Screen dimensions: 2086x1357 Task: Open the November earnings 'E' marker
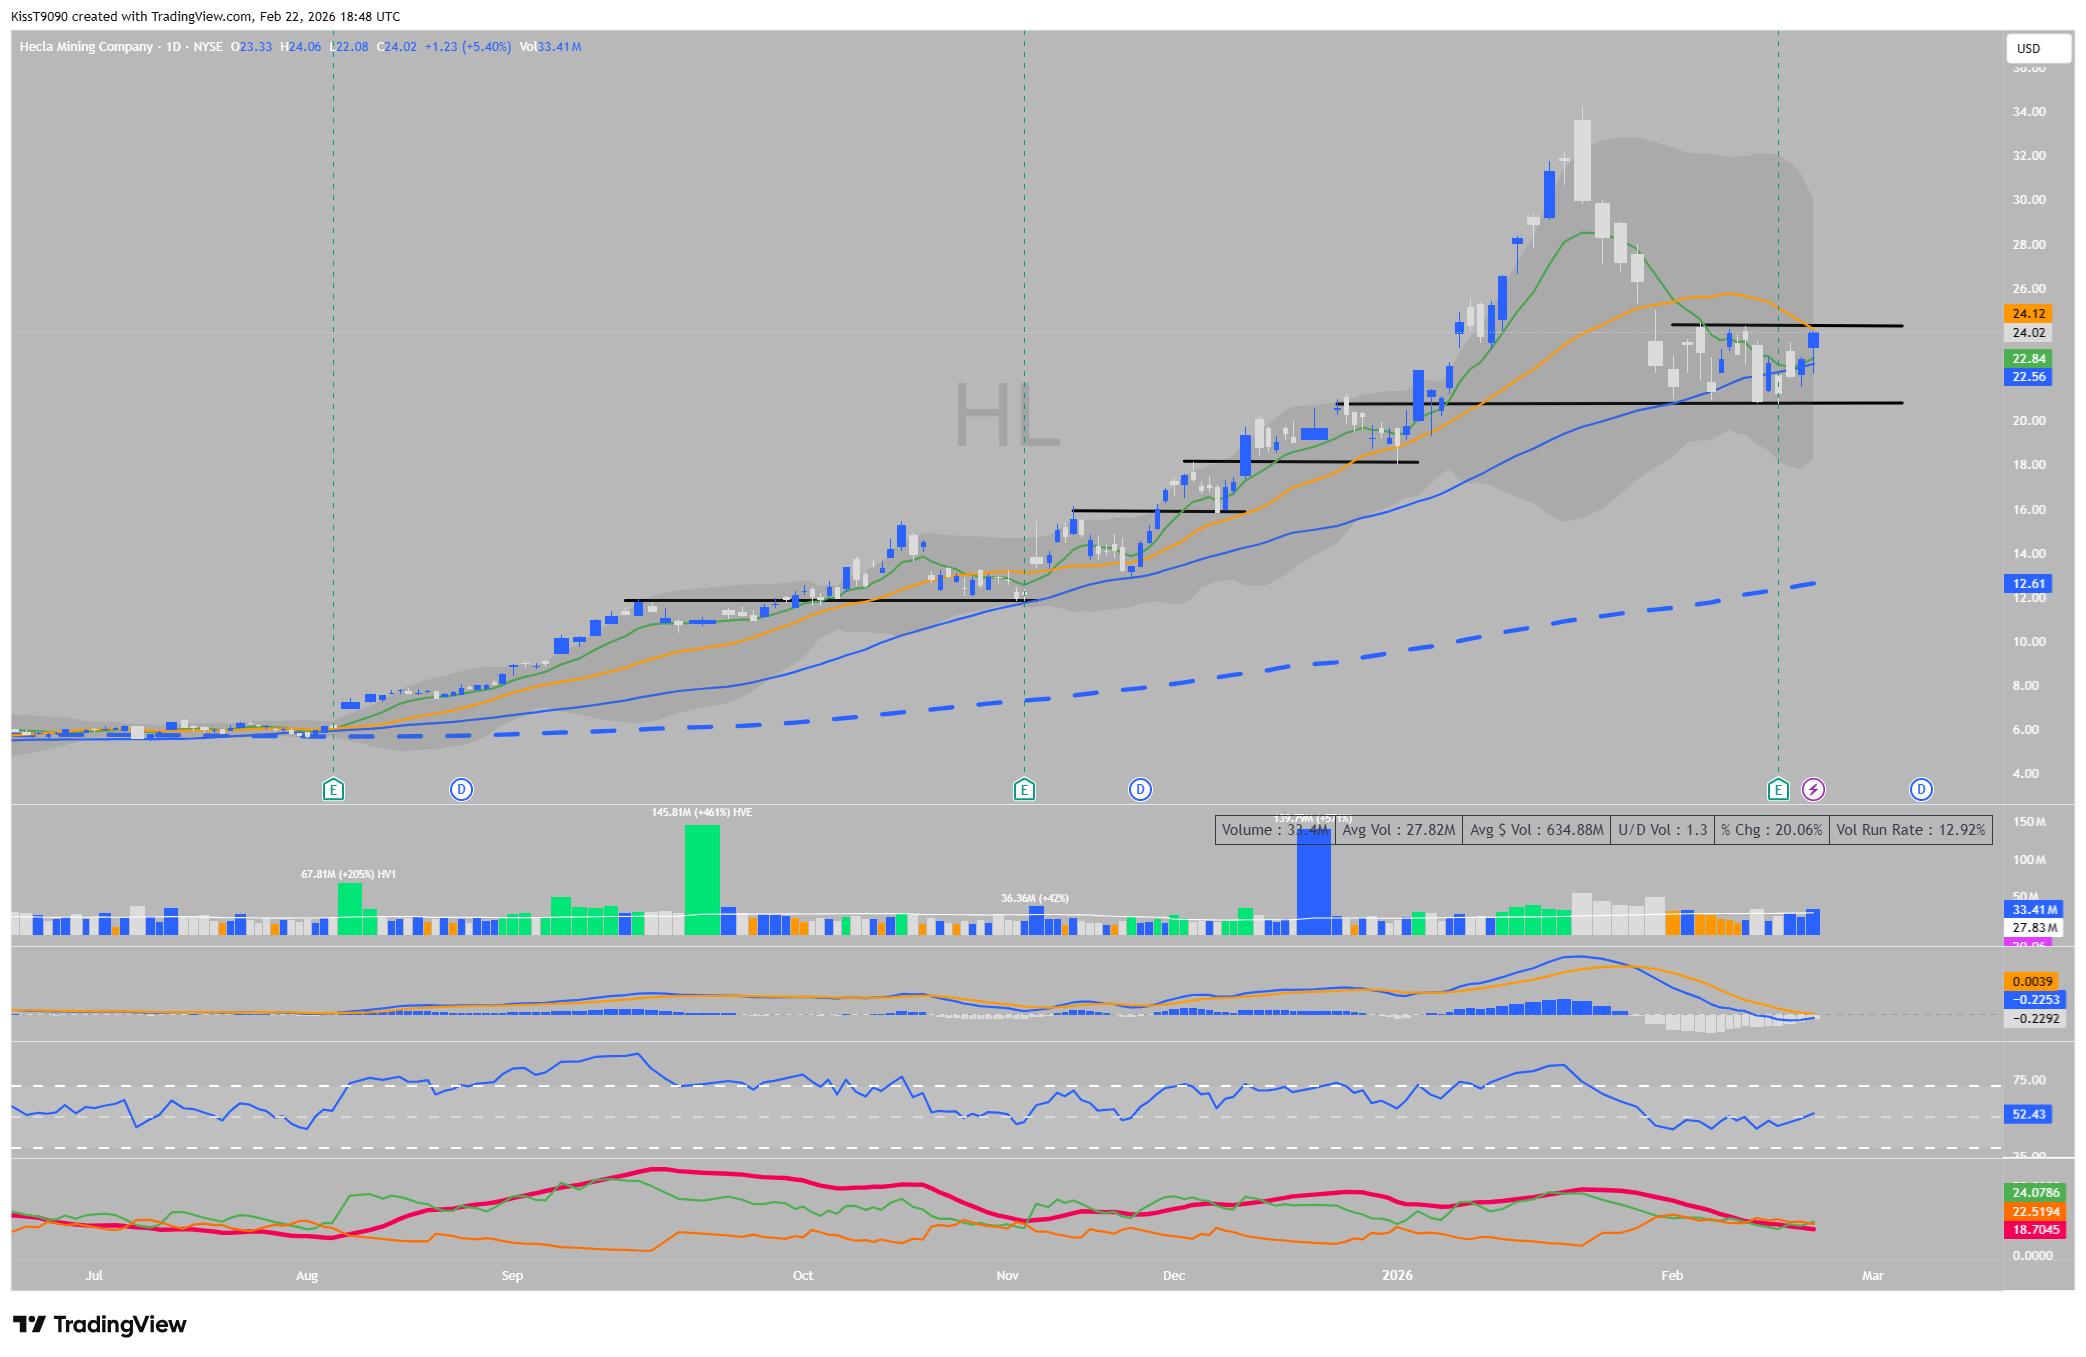pyautogui.click(x=1023, y=790)
